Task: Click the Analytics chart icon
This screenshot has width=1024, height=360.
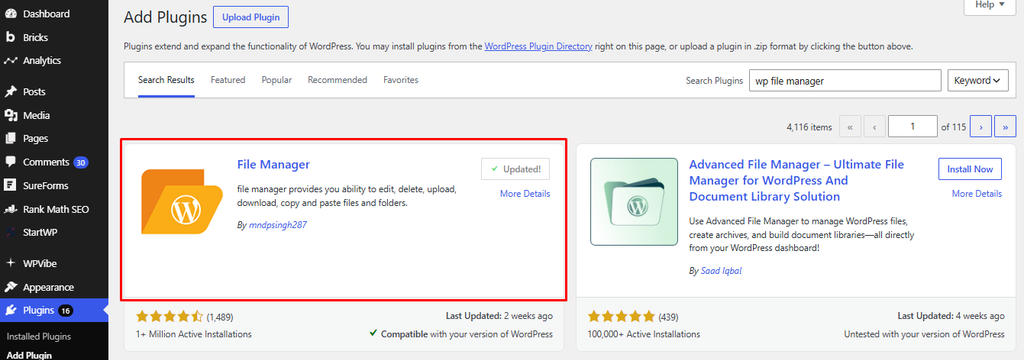Action: (x=10, y=61)
